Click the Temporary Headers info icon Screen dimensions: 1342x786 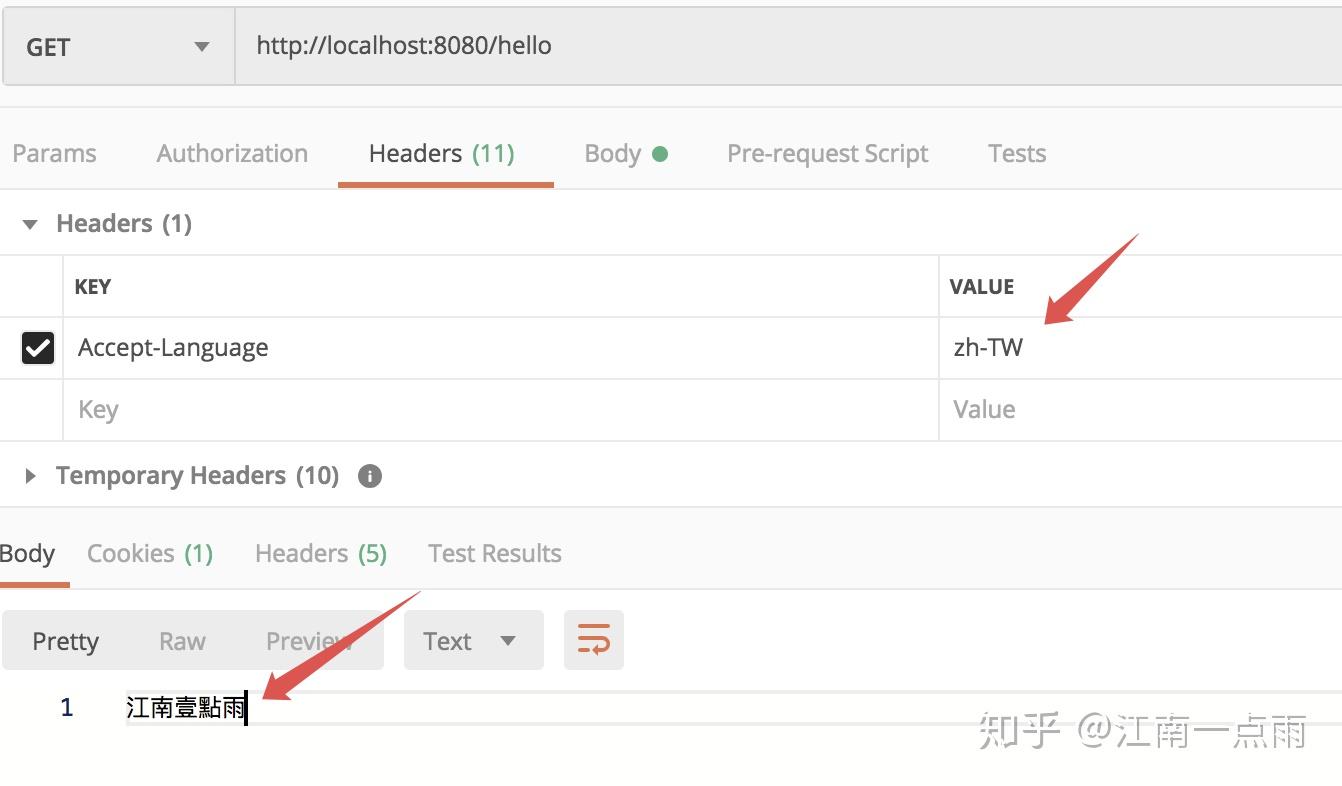pos(369,476)
